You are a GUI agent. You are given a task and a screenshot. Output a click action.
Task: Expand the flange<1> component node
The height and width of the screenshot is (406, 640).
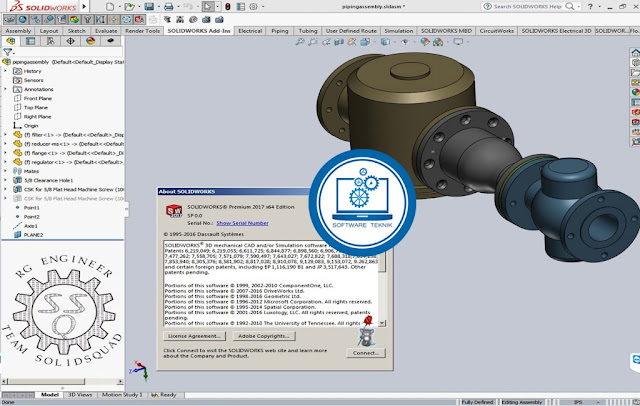(x=5, y=153)
